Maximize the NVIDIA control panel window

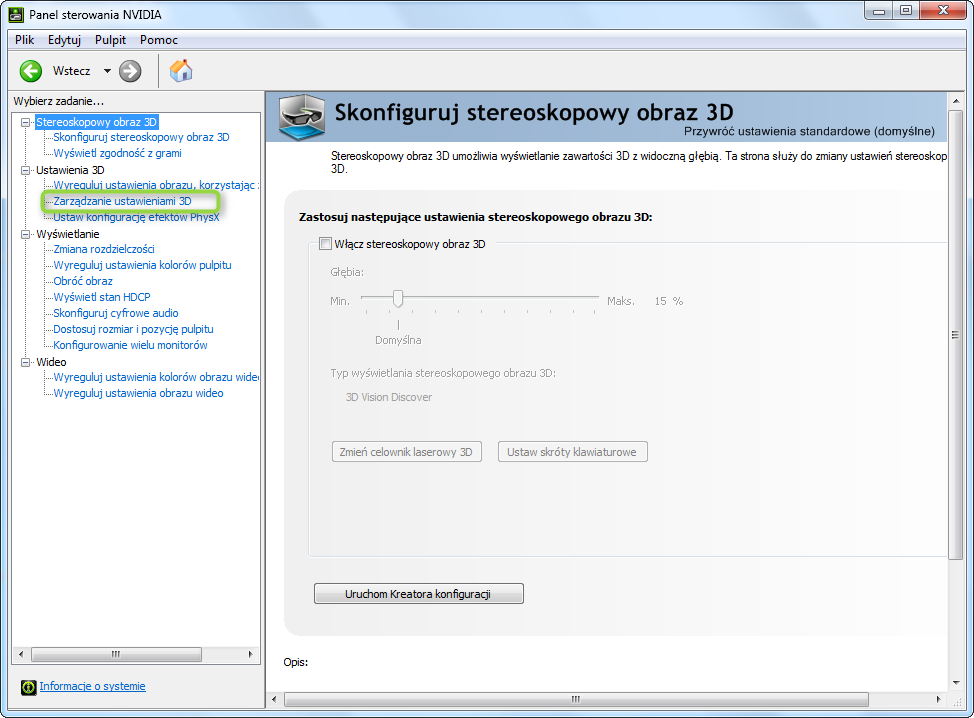(906, 11)
